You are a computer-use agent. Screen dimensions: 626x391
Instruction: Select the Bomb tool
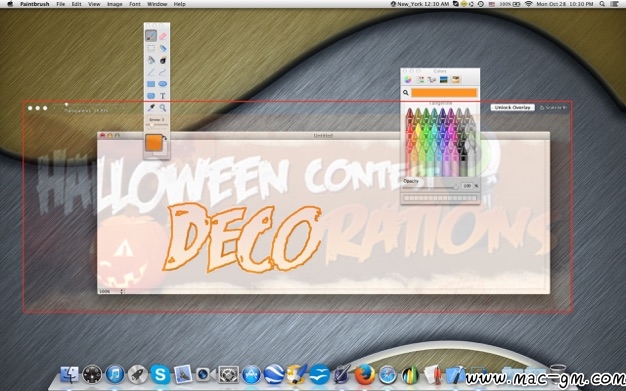[162, 60]
